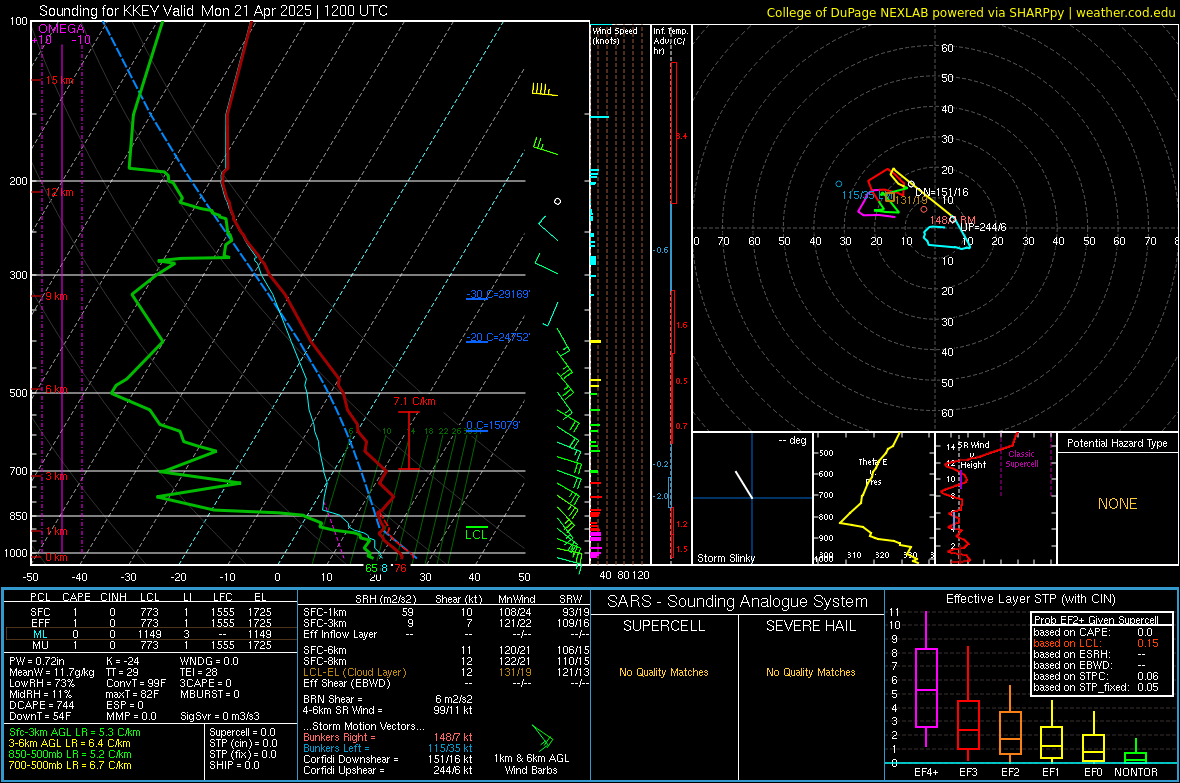Click the 'SHIP = 0.0' value
1180x783 pixels.
(234, 765)
